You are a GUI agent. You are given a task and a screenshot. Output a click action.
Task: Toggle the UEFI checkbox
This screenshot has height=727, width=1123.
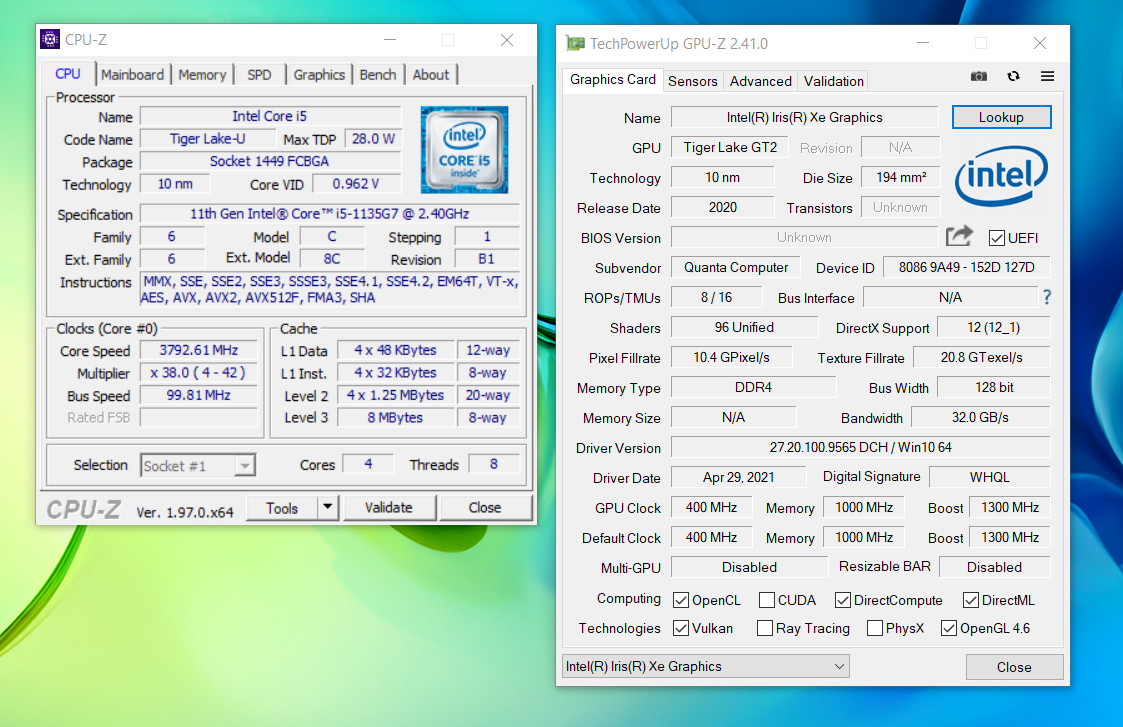(x=996, y=238)
